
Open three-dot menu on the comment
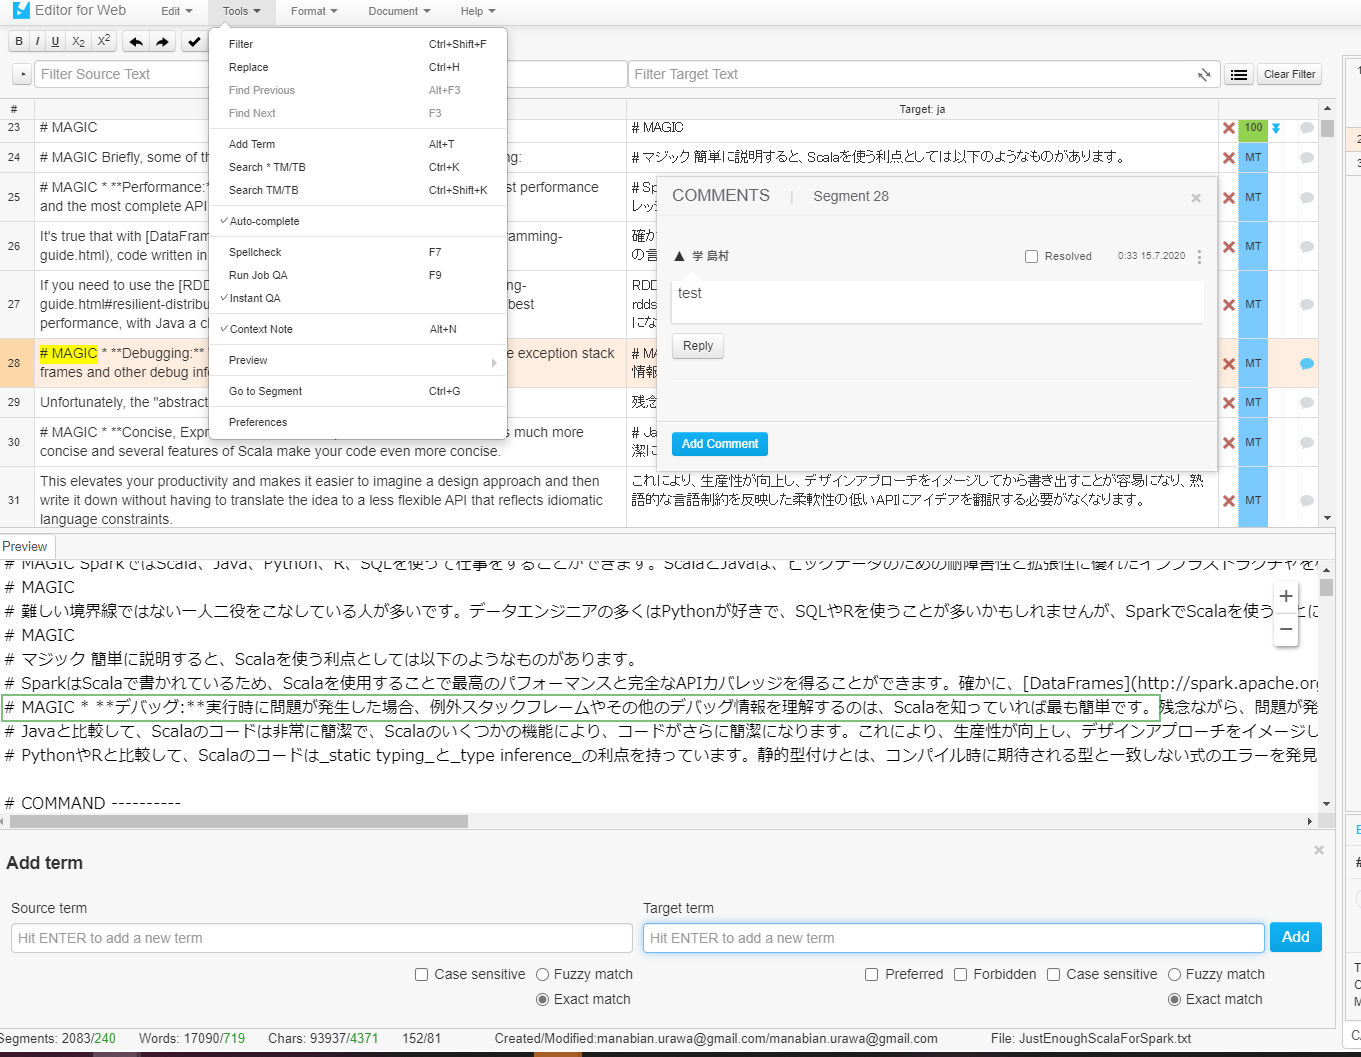click(x=1199, y=257)
